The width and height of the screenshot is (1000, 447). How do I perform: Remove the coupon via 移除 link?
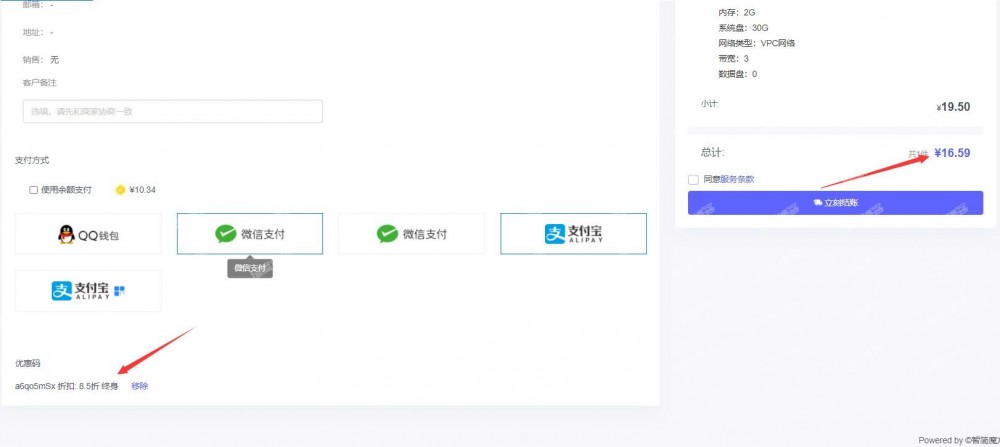pyautogui.click(x=140, y=386)
